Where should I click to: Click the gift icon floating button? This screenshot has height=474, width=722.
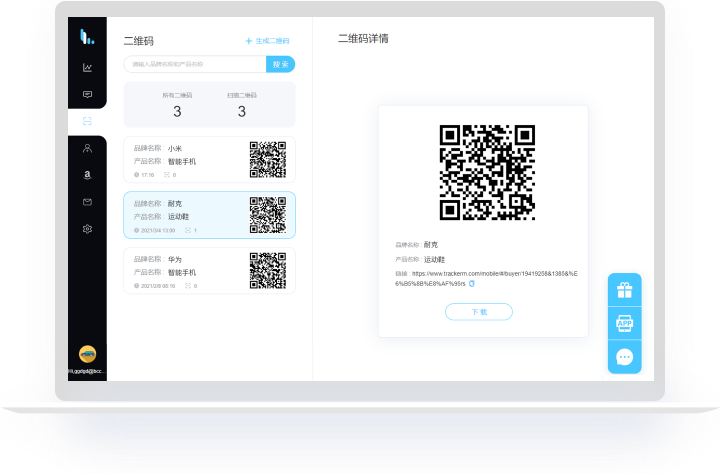tap(625, 290)
